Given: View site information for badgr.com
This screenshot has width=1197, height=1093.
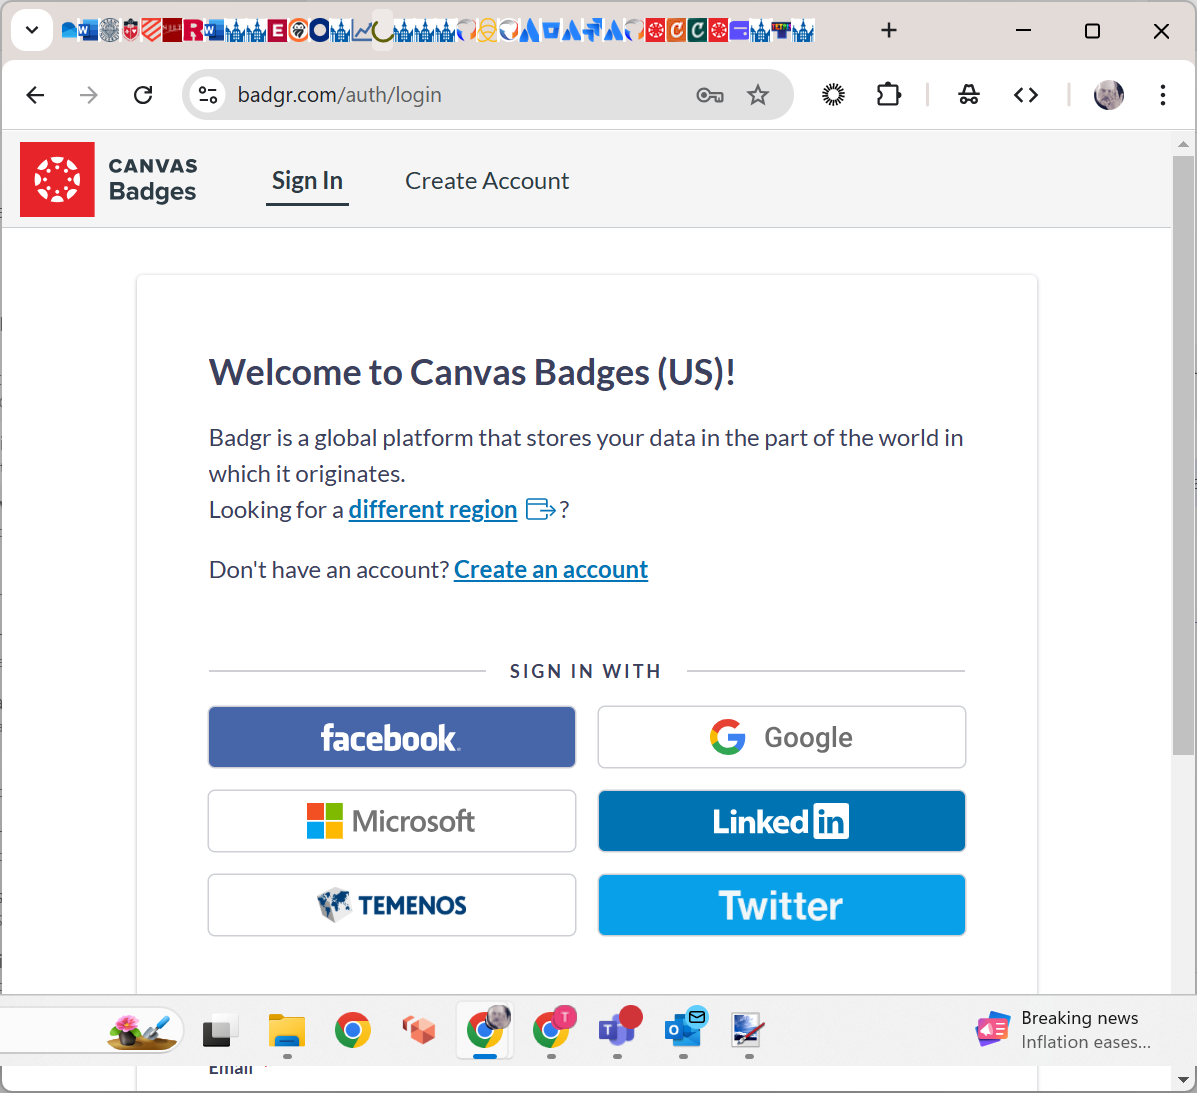Looking at the screenshot, I should pyautogui.click(x=208, y=95).
